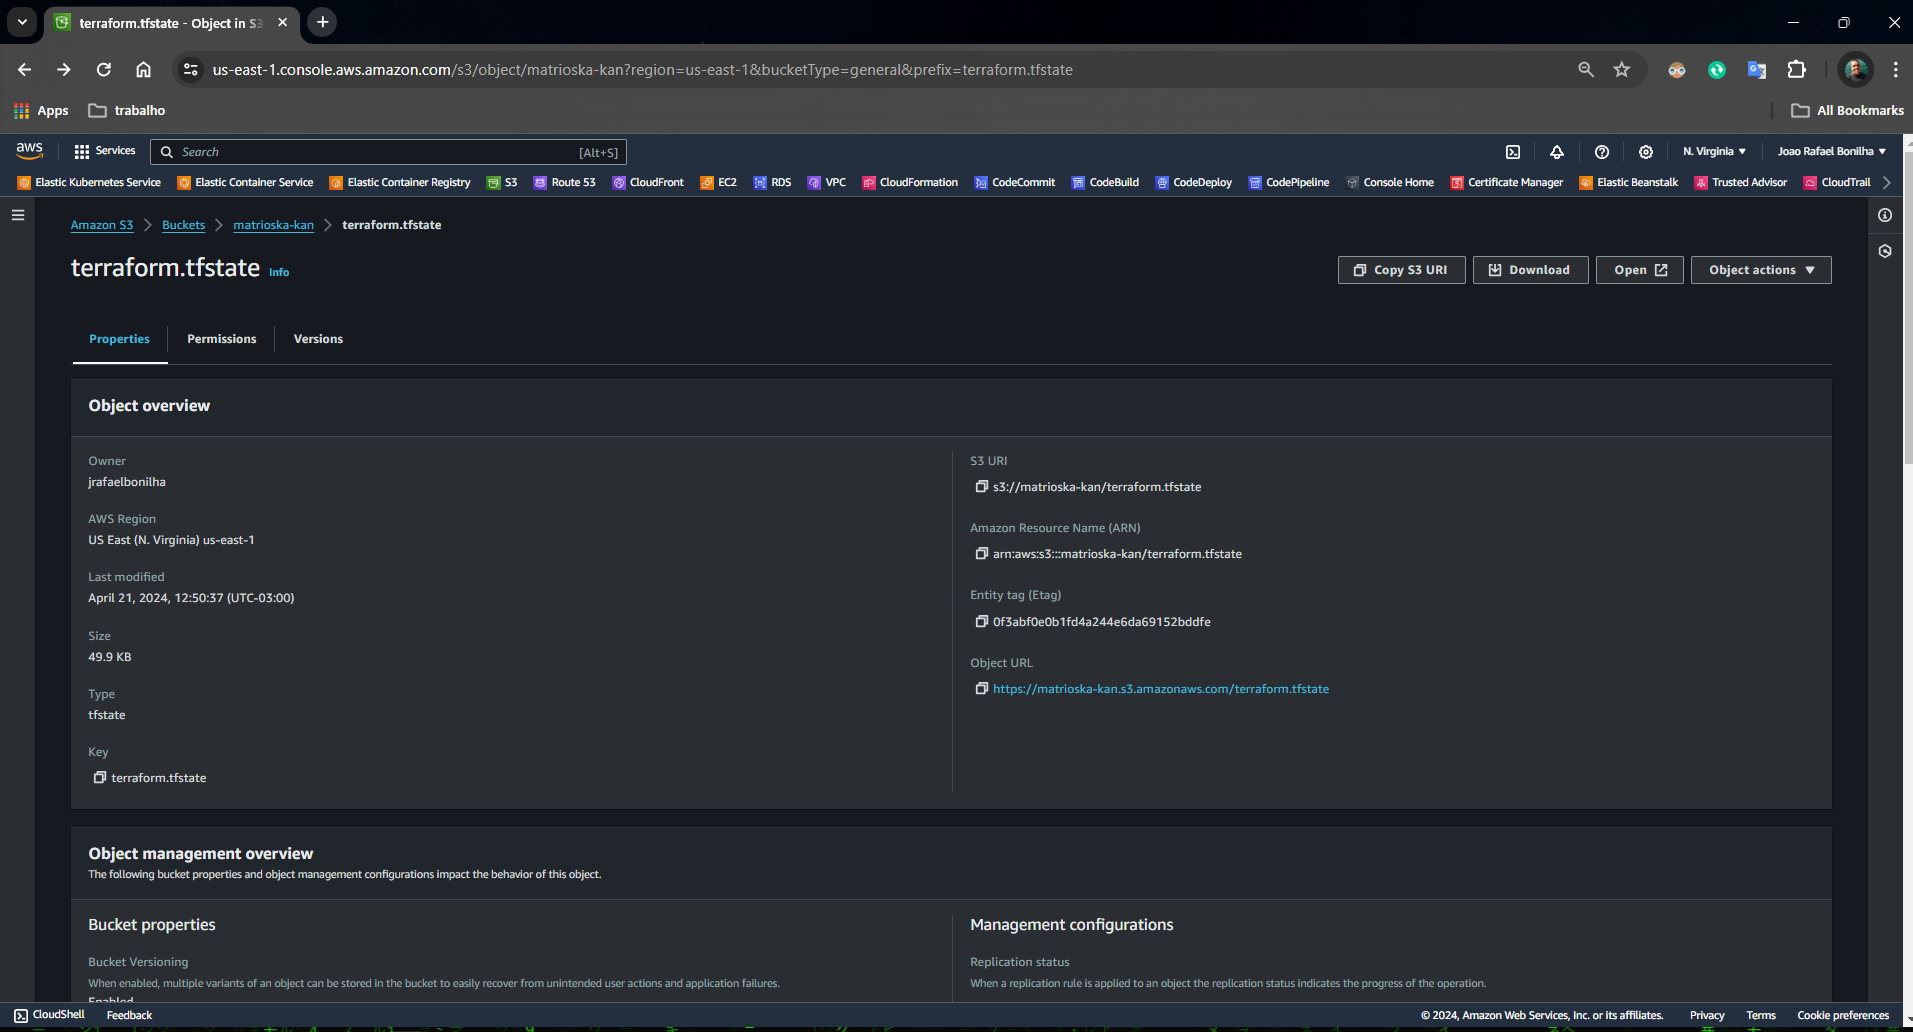
Task: Open the browser home page
Action: [144, 70]
